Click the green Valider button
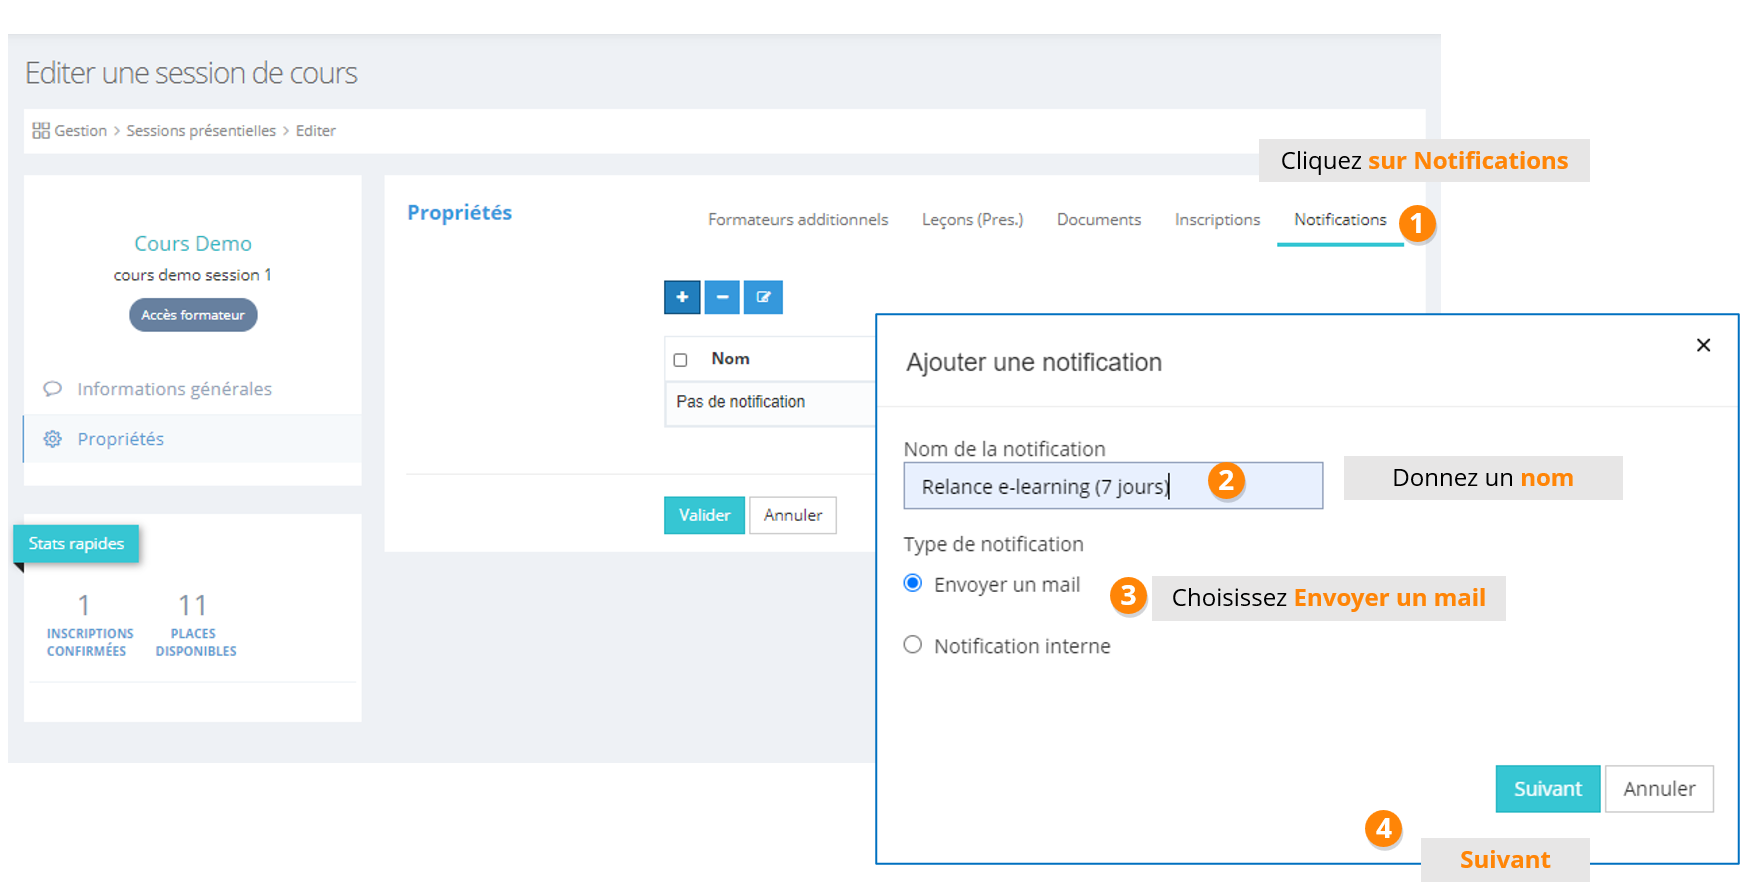 704,515
